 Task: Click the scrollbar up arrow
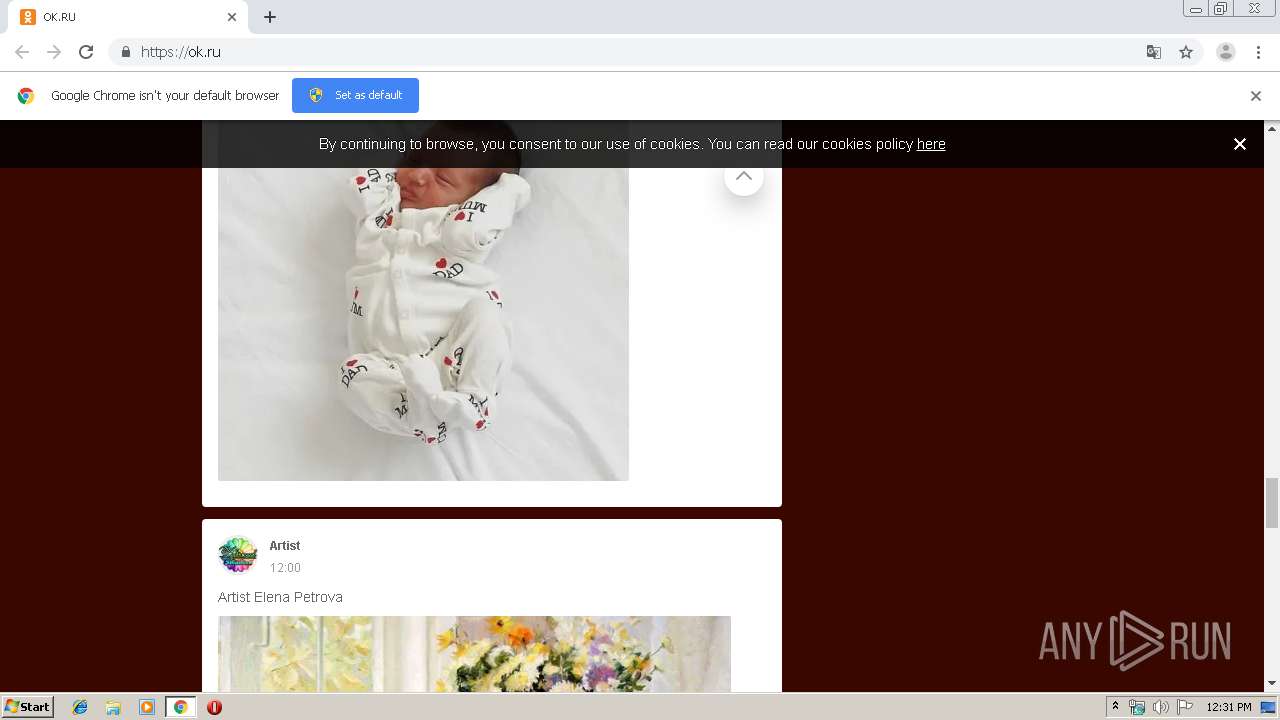1272,128
